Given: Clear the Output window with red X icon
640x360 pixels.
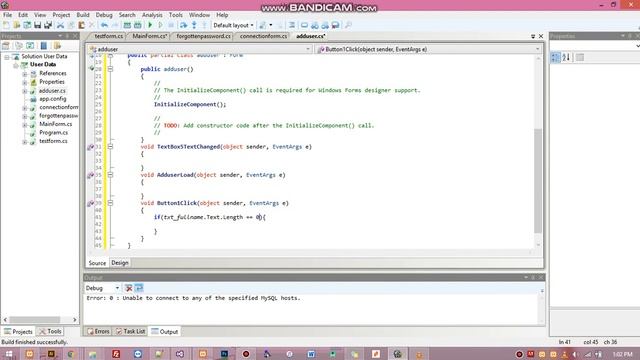Looking at the screenshot, I should tap(129, 288).
